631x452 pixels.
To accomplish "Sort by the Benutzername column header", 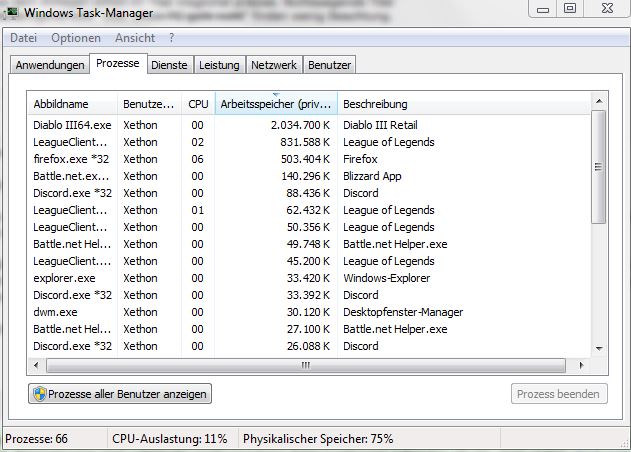I will (149, 104).
